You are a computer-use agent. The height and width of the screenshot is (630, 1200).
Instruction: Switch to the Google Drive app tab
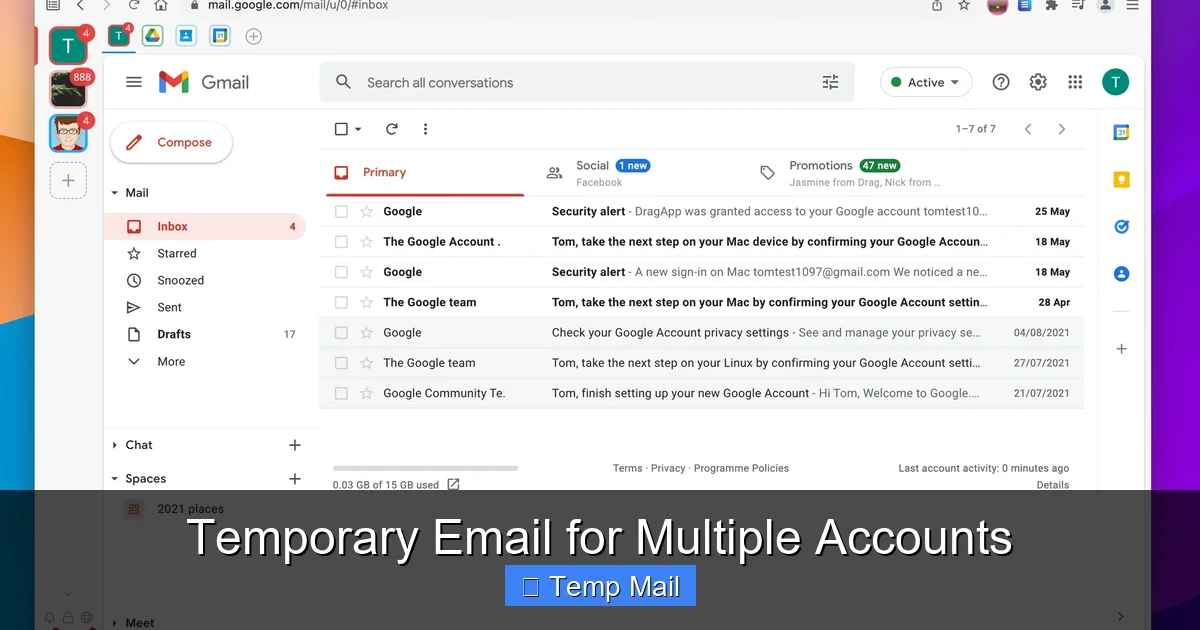coord(152,36)
